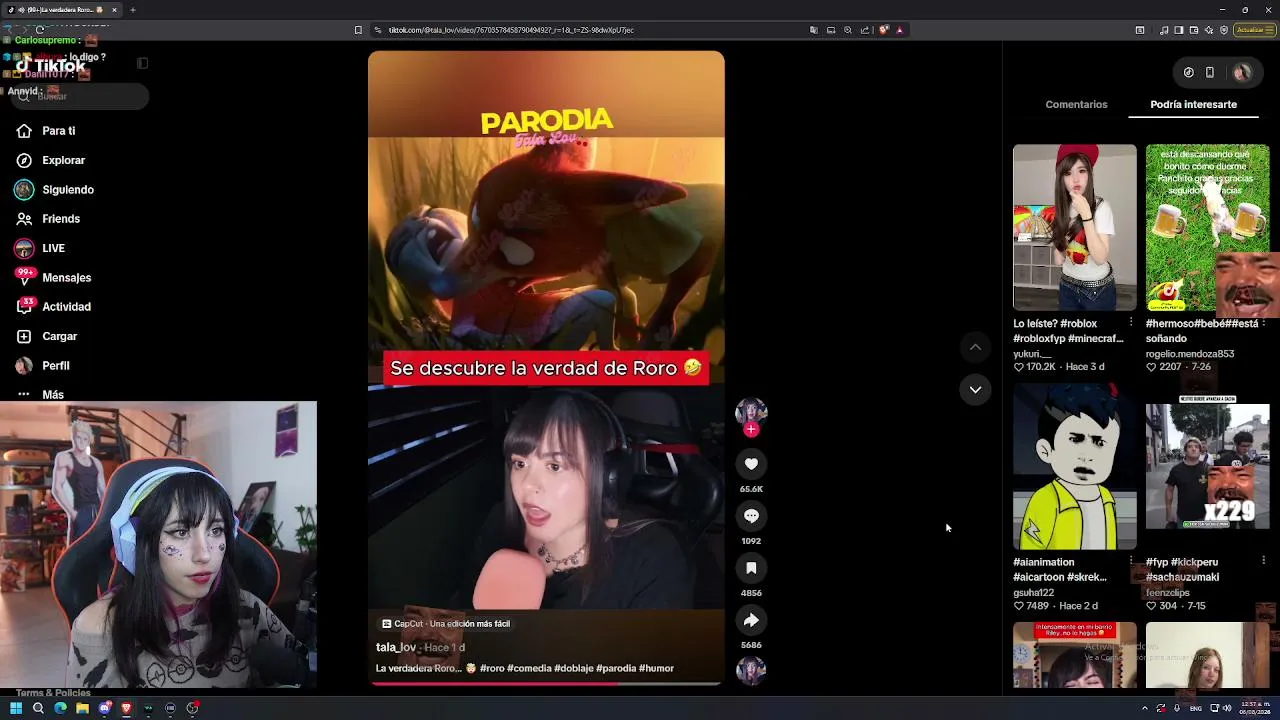
Task: Go to Explorar in TikTok sidebar
Action: click(x=63, y=160)
